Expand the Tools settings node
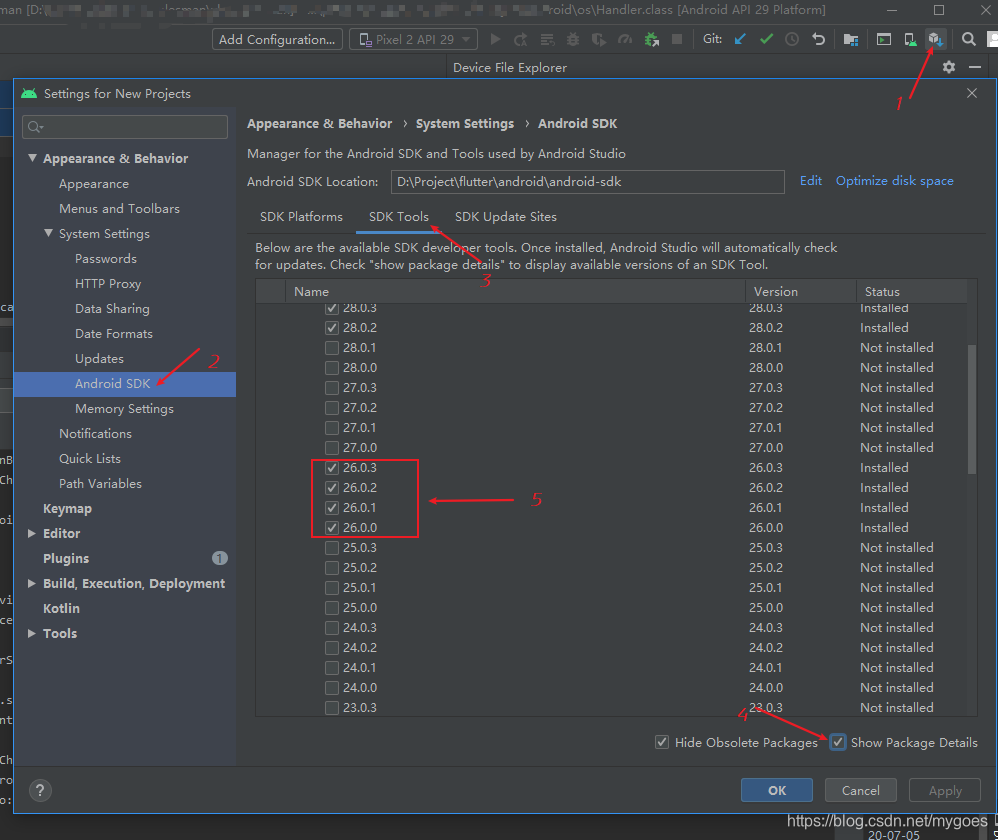This screenshot has height=840, width=998. (x=32, y=633)
